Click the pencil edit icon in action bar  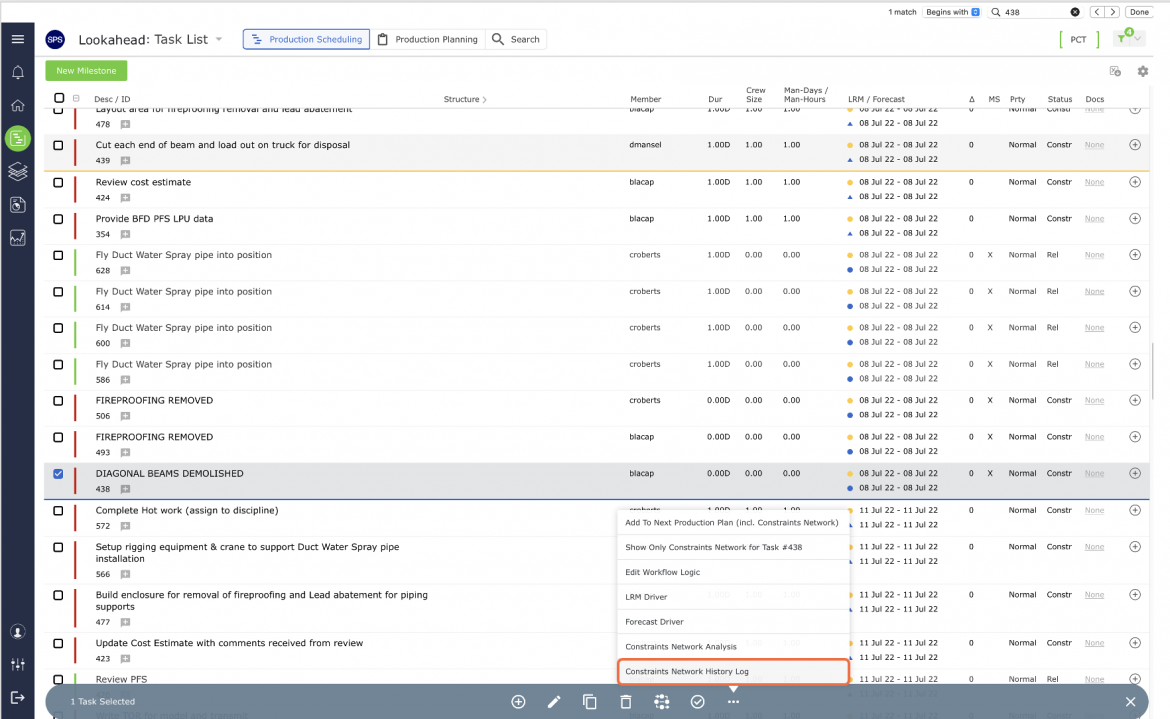554,701
